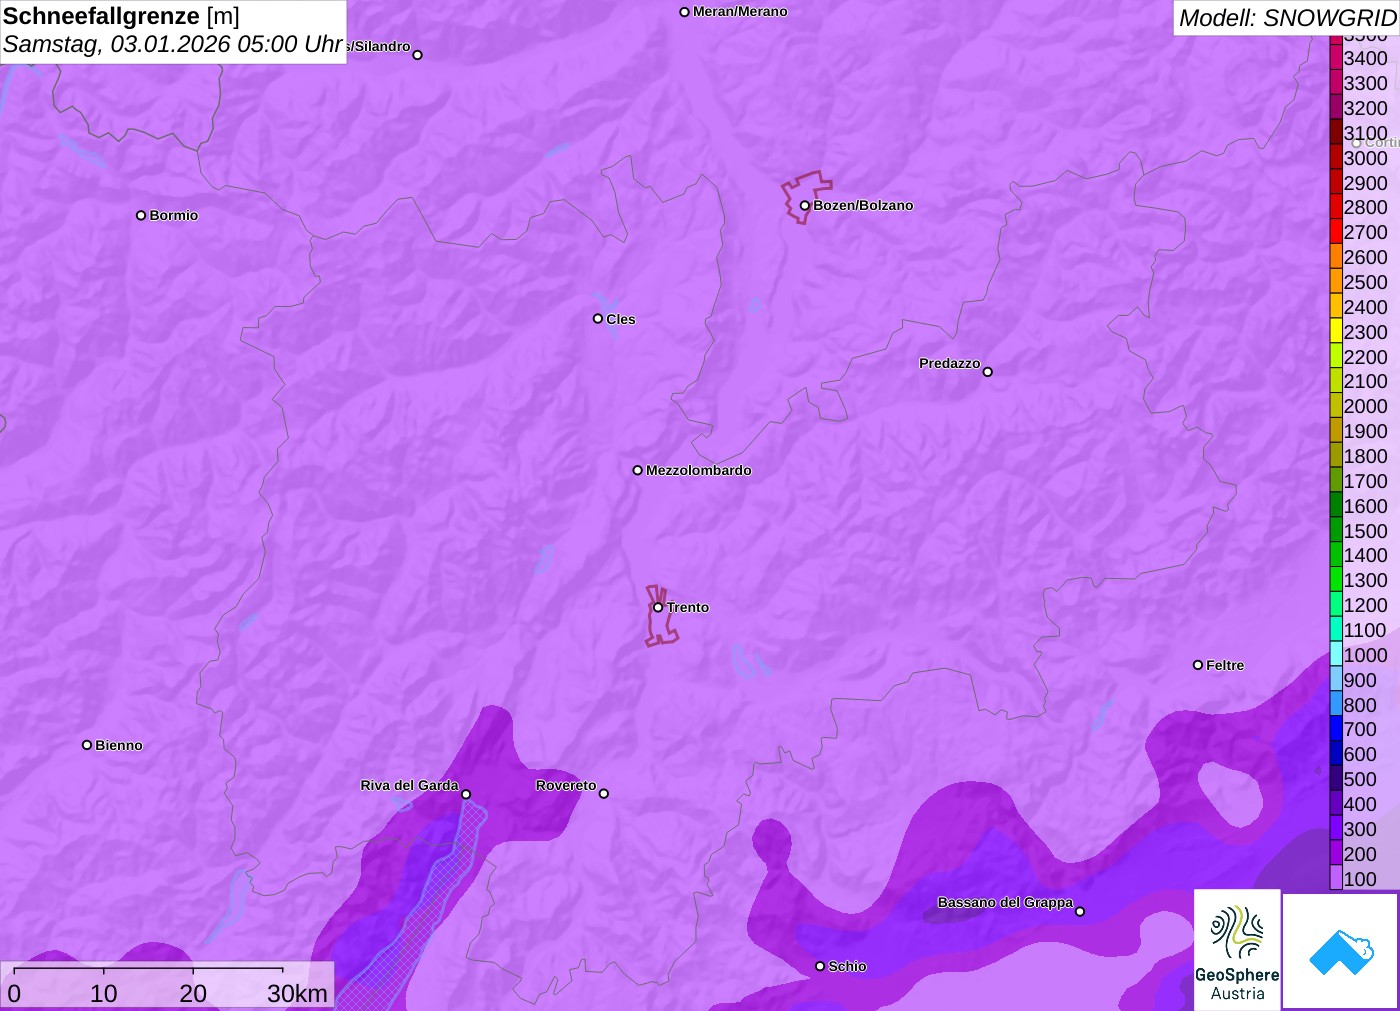
Task: Click the 10 mark on scale bar
Action: [x=104, y=993]
